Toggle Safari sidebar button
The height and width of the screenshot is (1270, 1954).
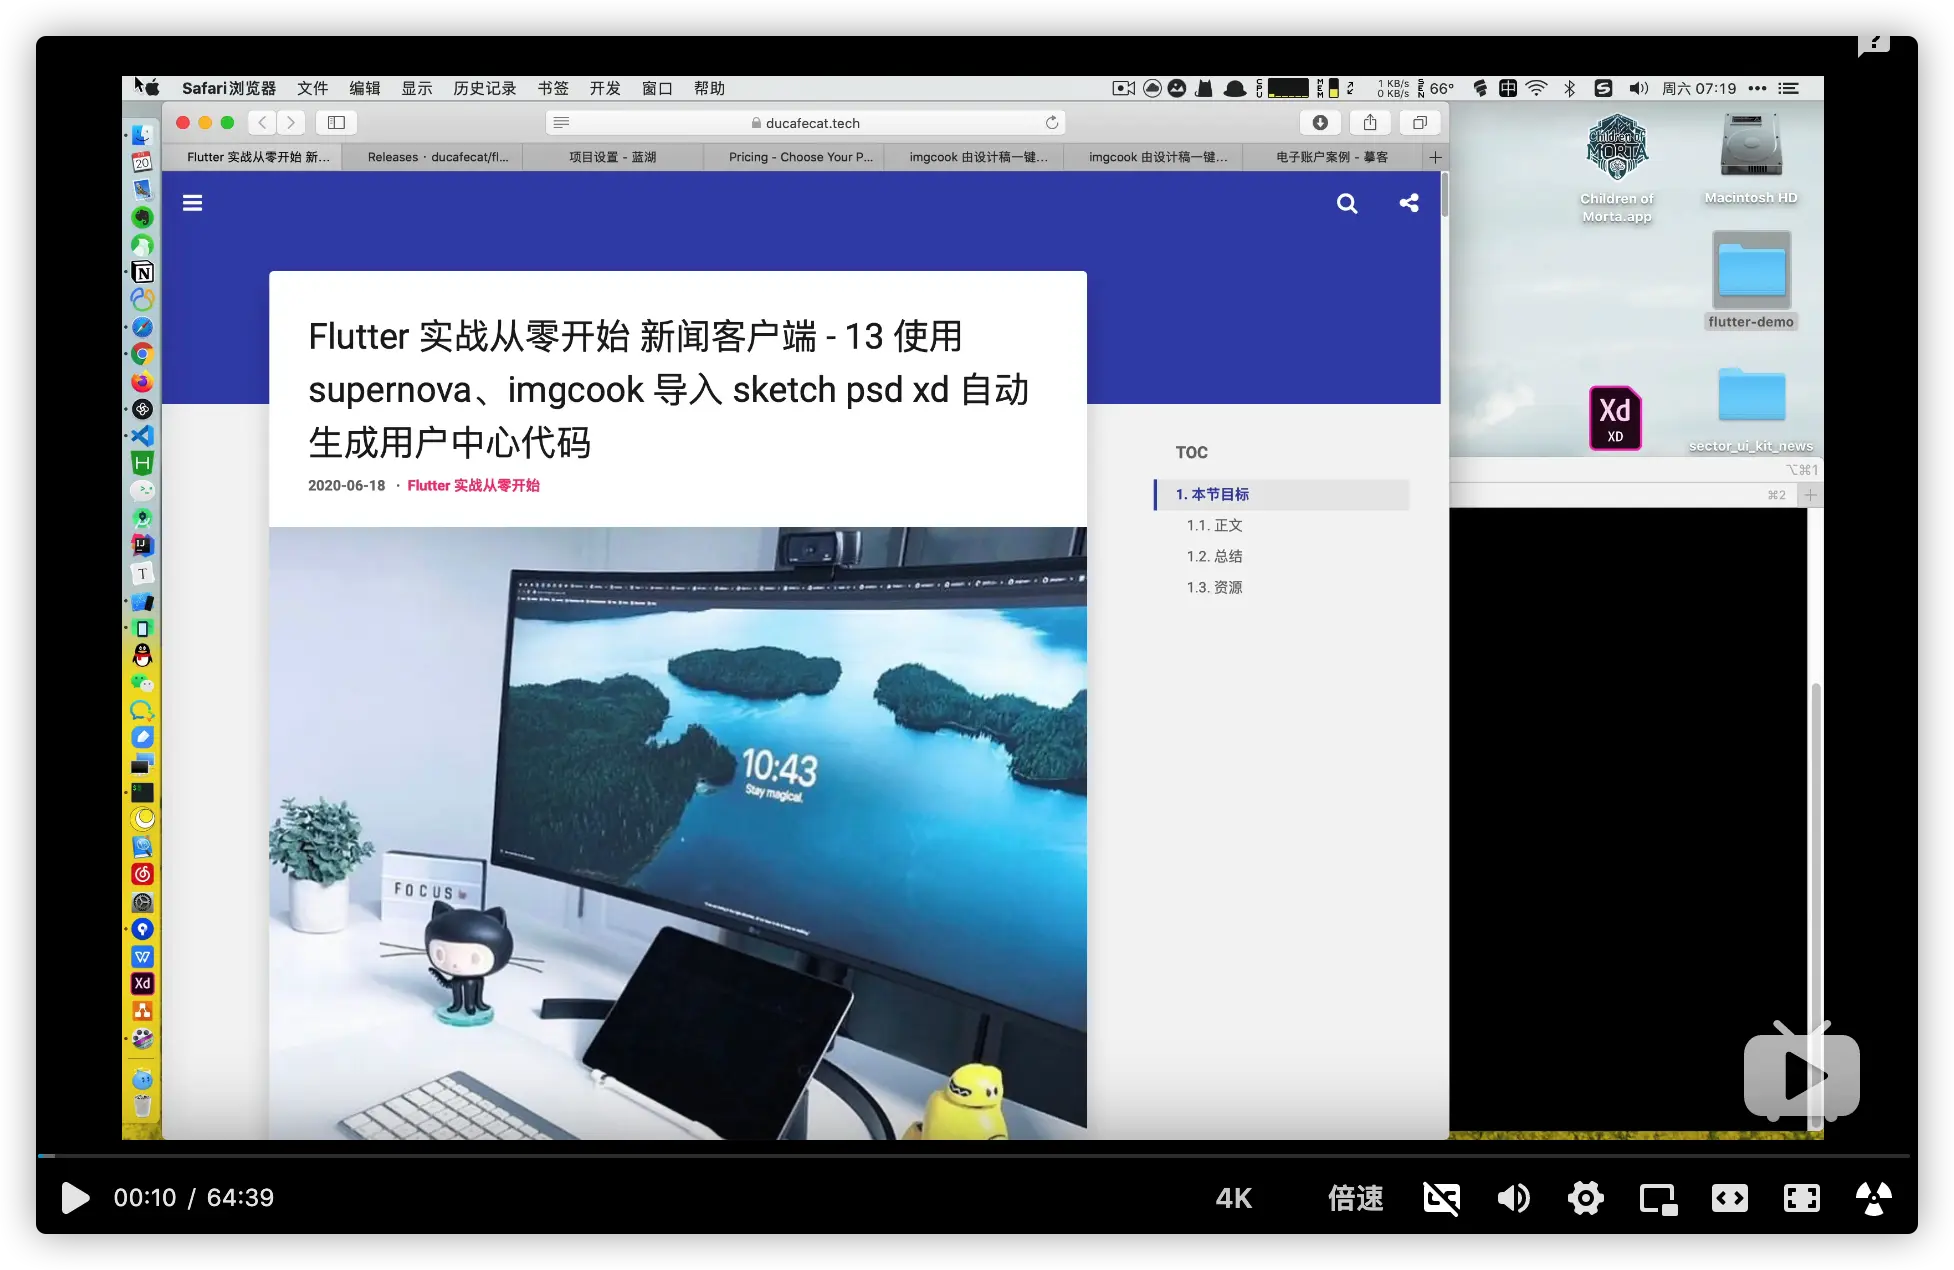(x=336, y=123)
